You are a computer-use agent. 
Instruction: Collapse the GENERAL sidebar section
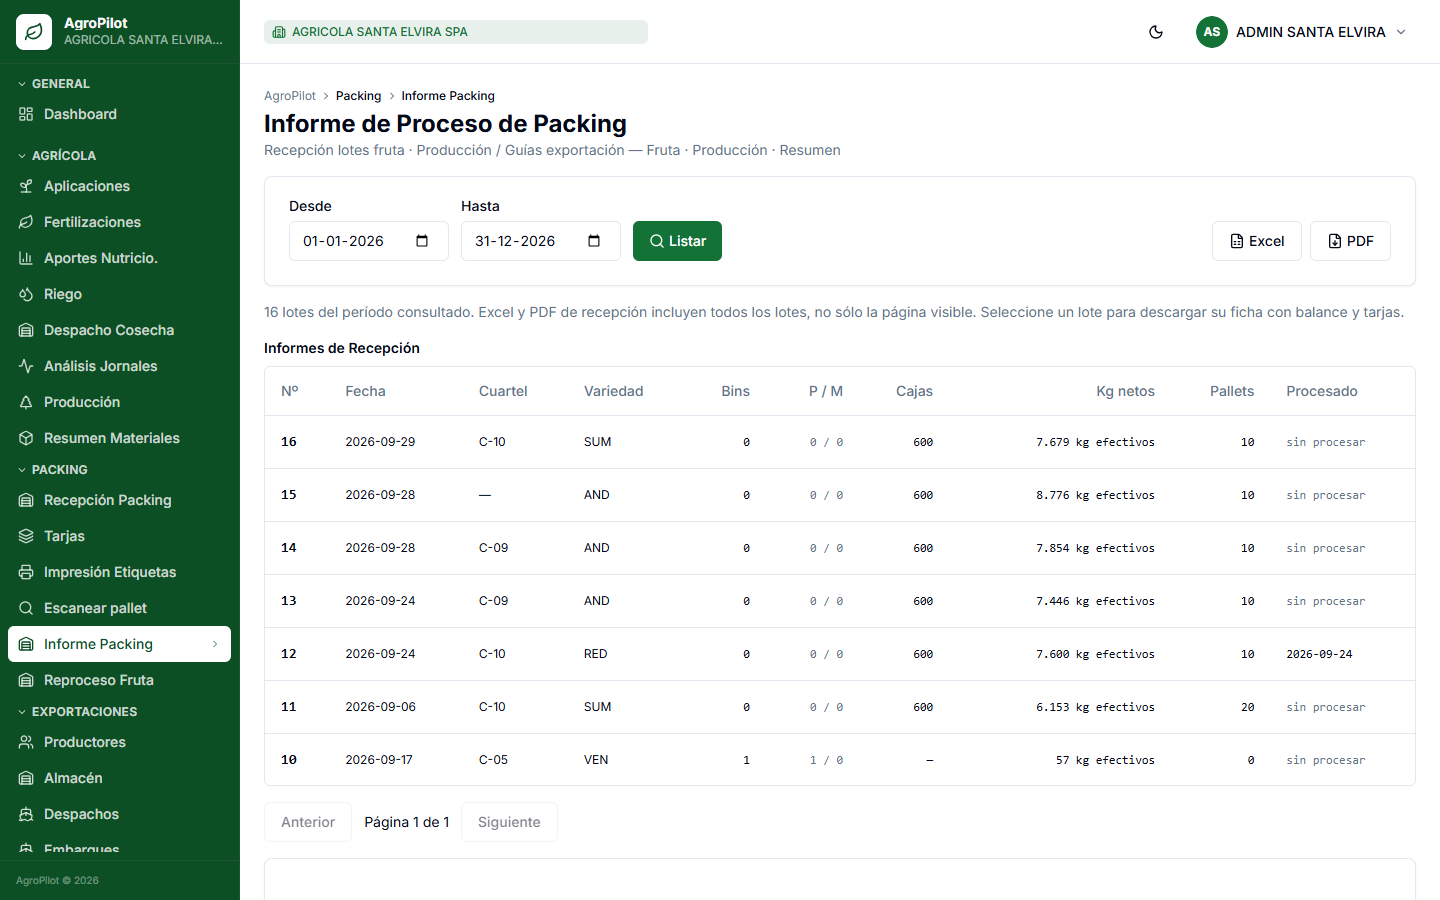55,84
